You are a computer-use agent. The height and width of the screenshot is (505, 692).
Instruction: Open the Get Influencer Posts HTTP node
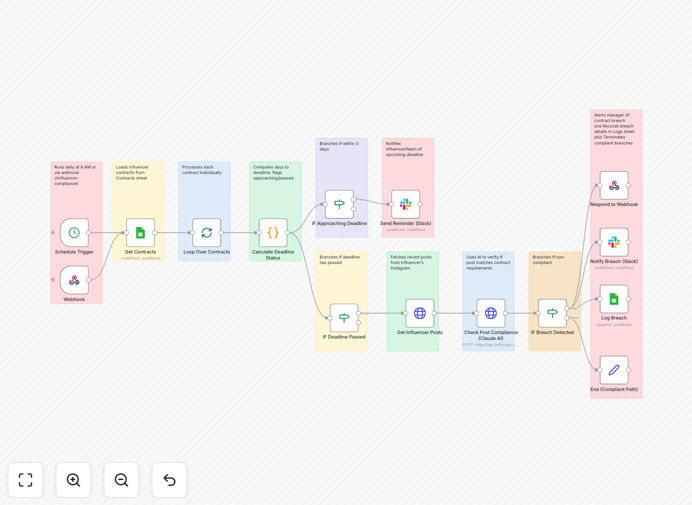[420, 313]
